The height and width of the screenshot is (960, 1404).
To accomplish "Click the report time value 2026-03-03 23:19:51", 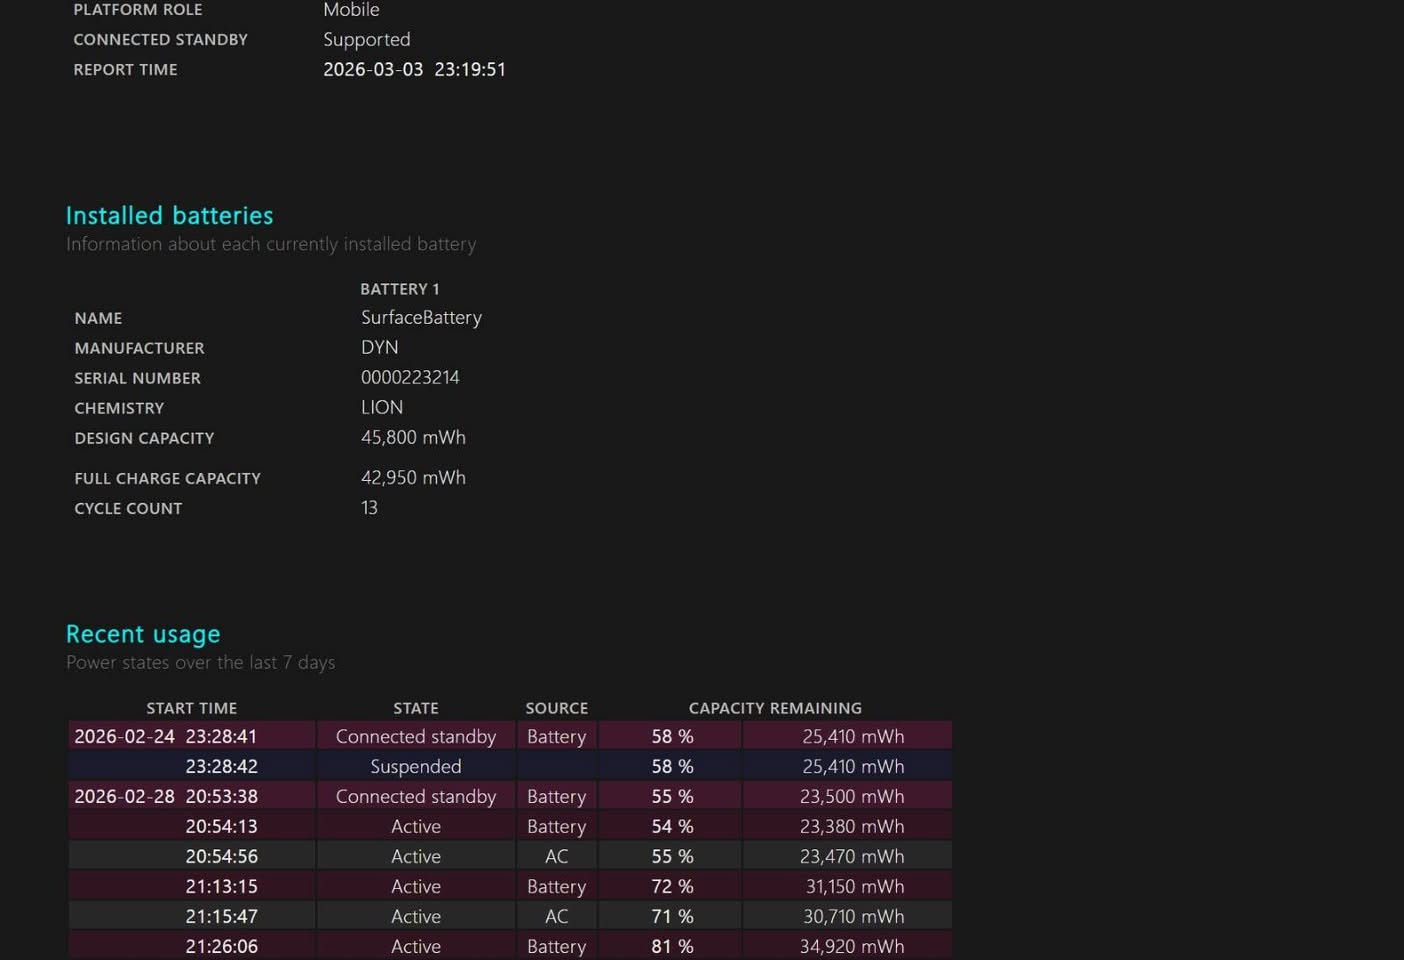I will click(414, 70).
